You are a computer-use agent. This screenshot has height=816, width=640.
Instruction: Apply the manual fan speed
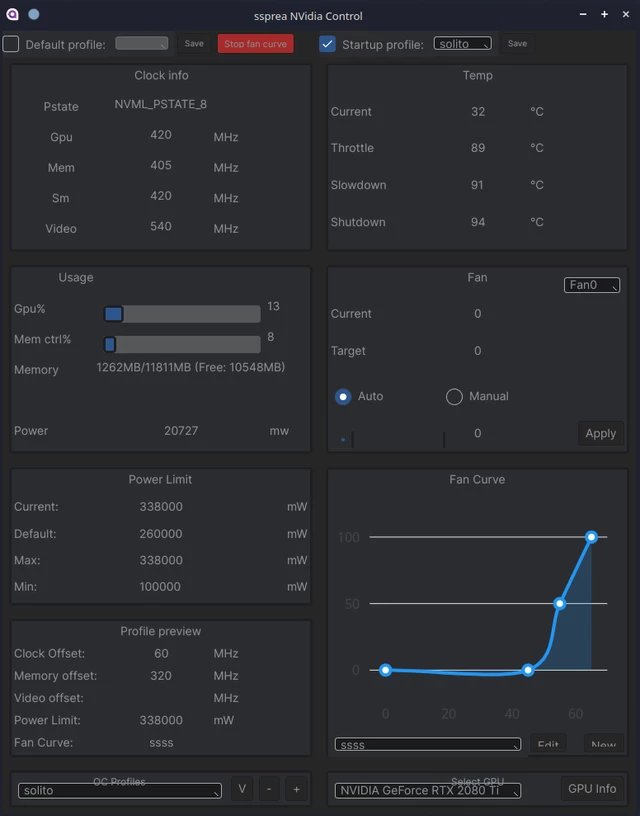tap(600, 433)
